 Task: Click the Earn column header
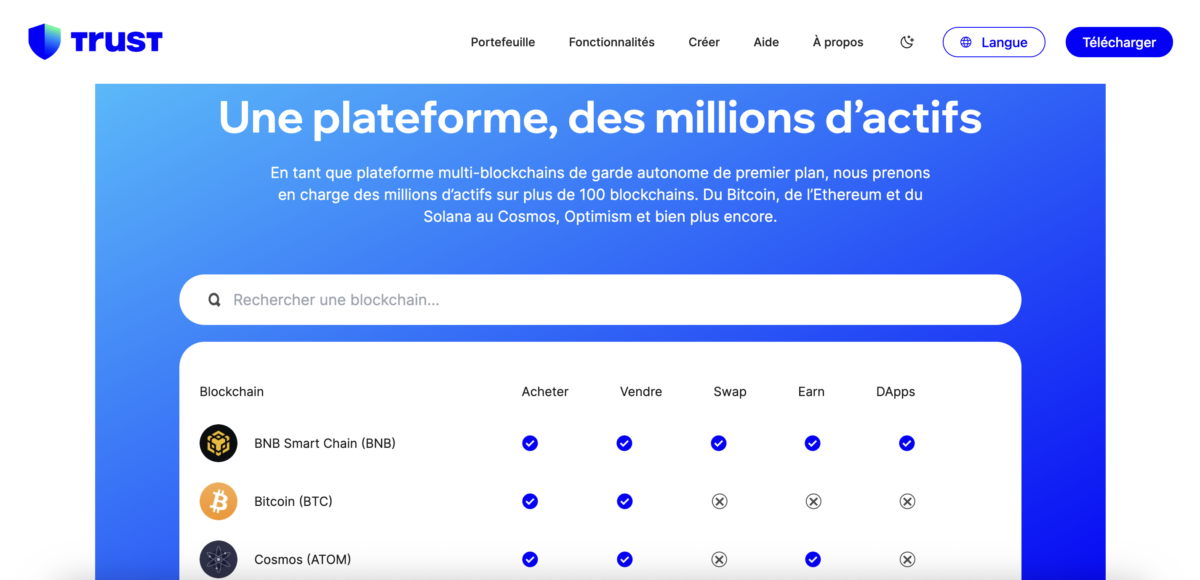pyautogui.click(x=811, y=392)
